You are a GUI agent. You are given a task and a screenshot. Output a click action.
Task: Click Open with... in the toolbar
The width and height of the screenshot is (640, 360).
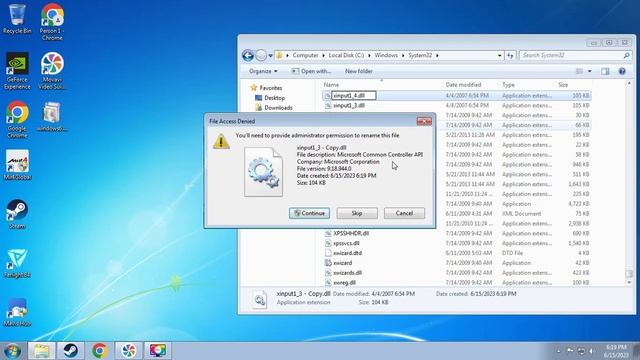click(x=311, y=71)
